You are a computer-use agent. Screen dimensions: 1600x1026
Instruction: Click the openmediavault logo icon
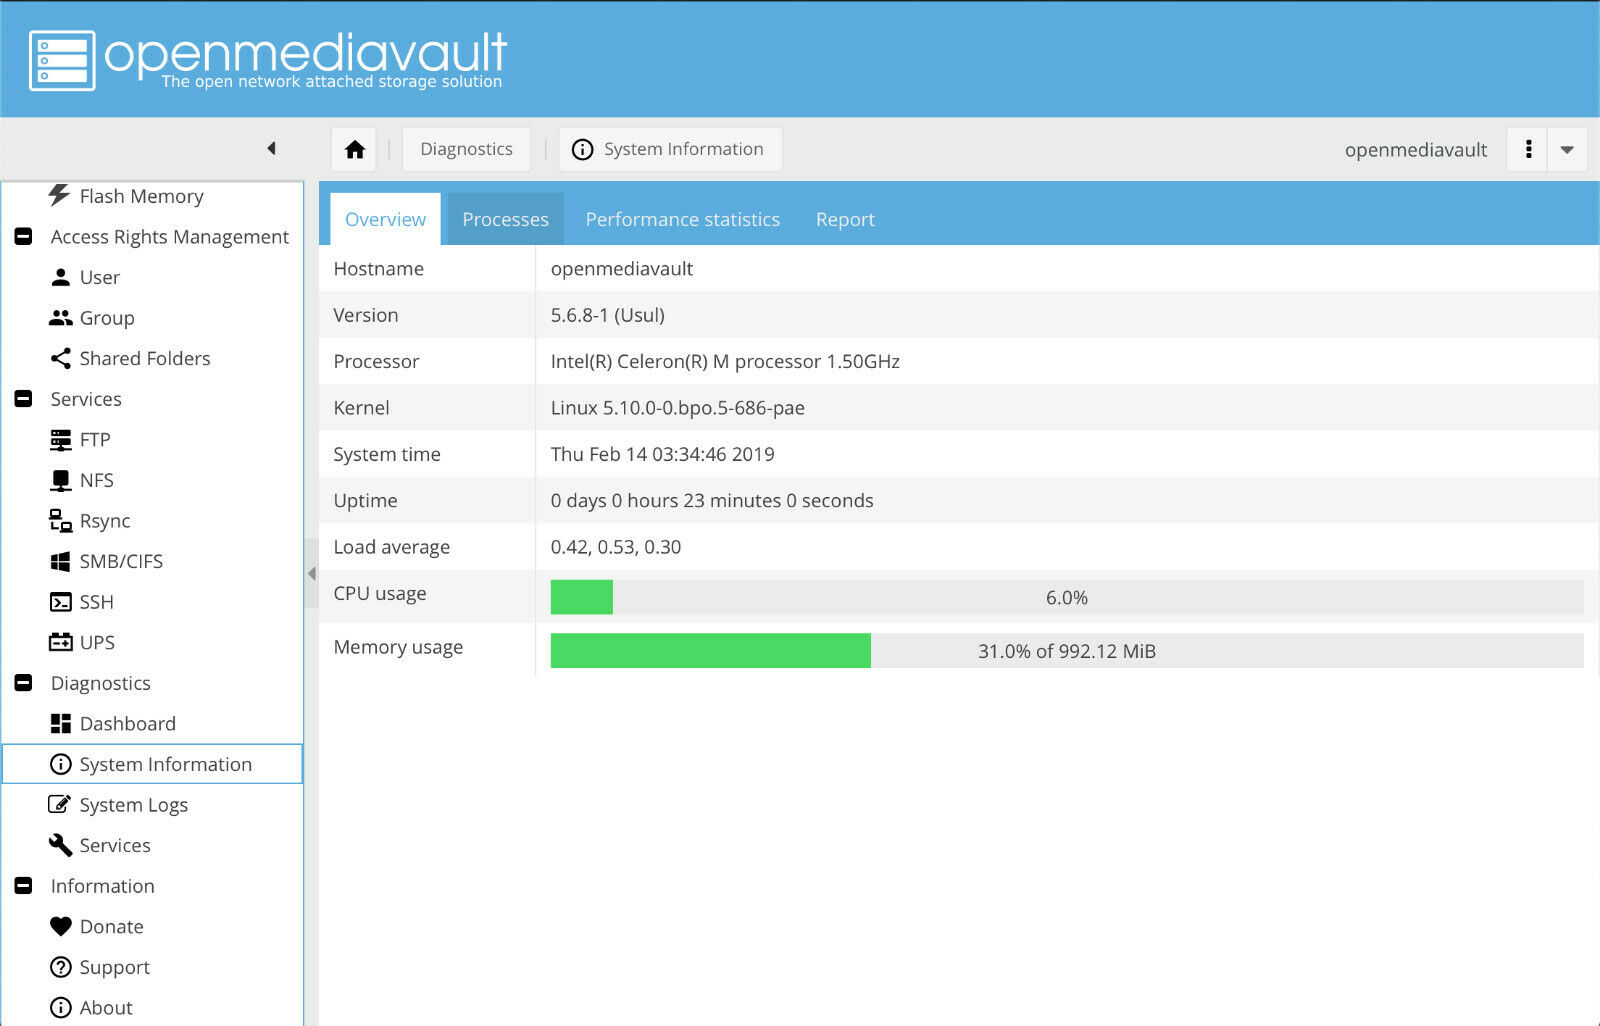(62, 60)
